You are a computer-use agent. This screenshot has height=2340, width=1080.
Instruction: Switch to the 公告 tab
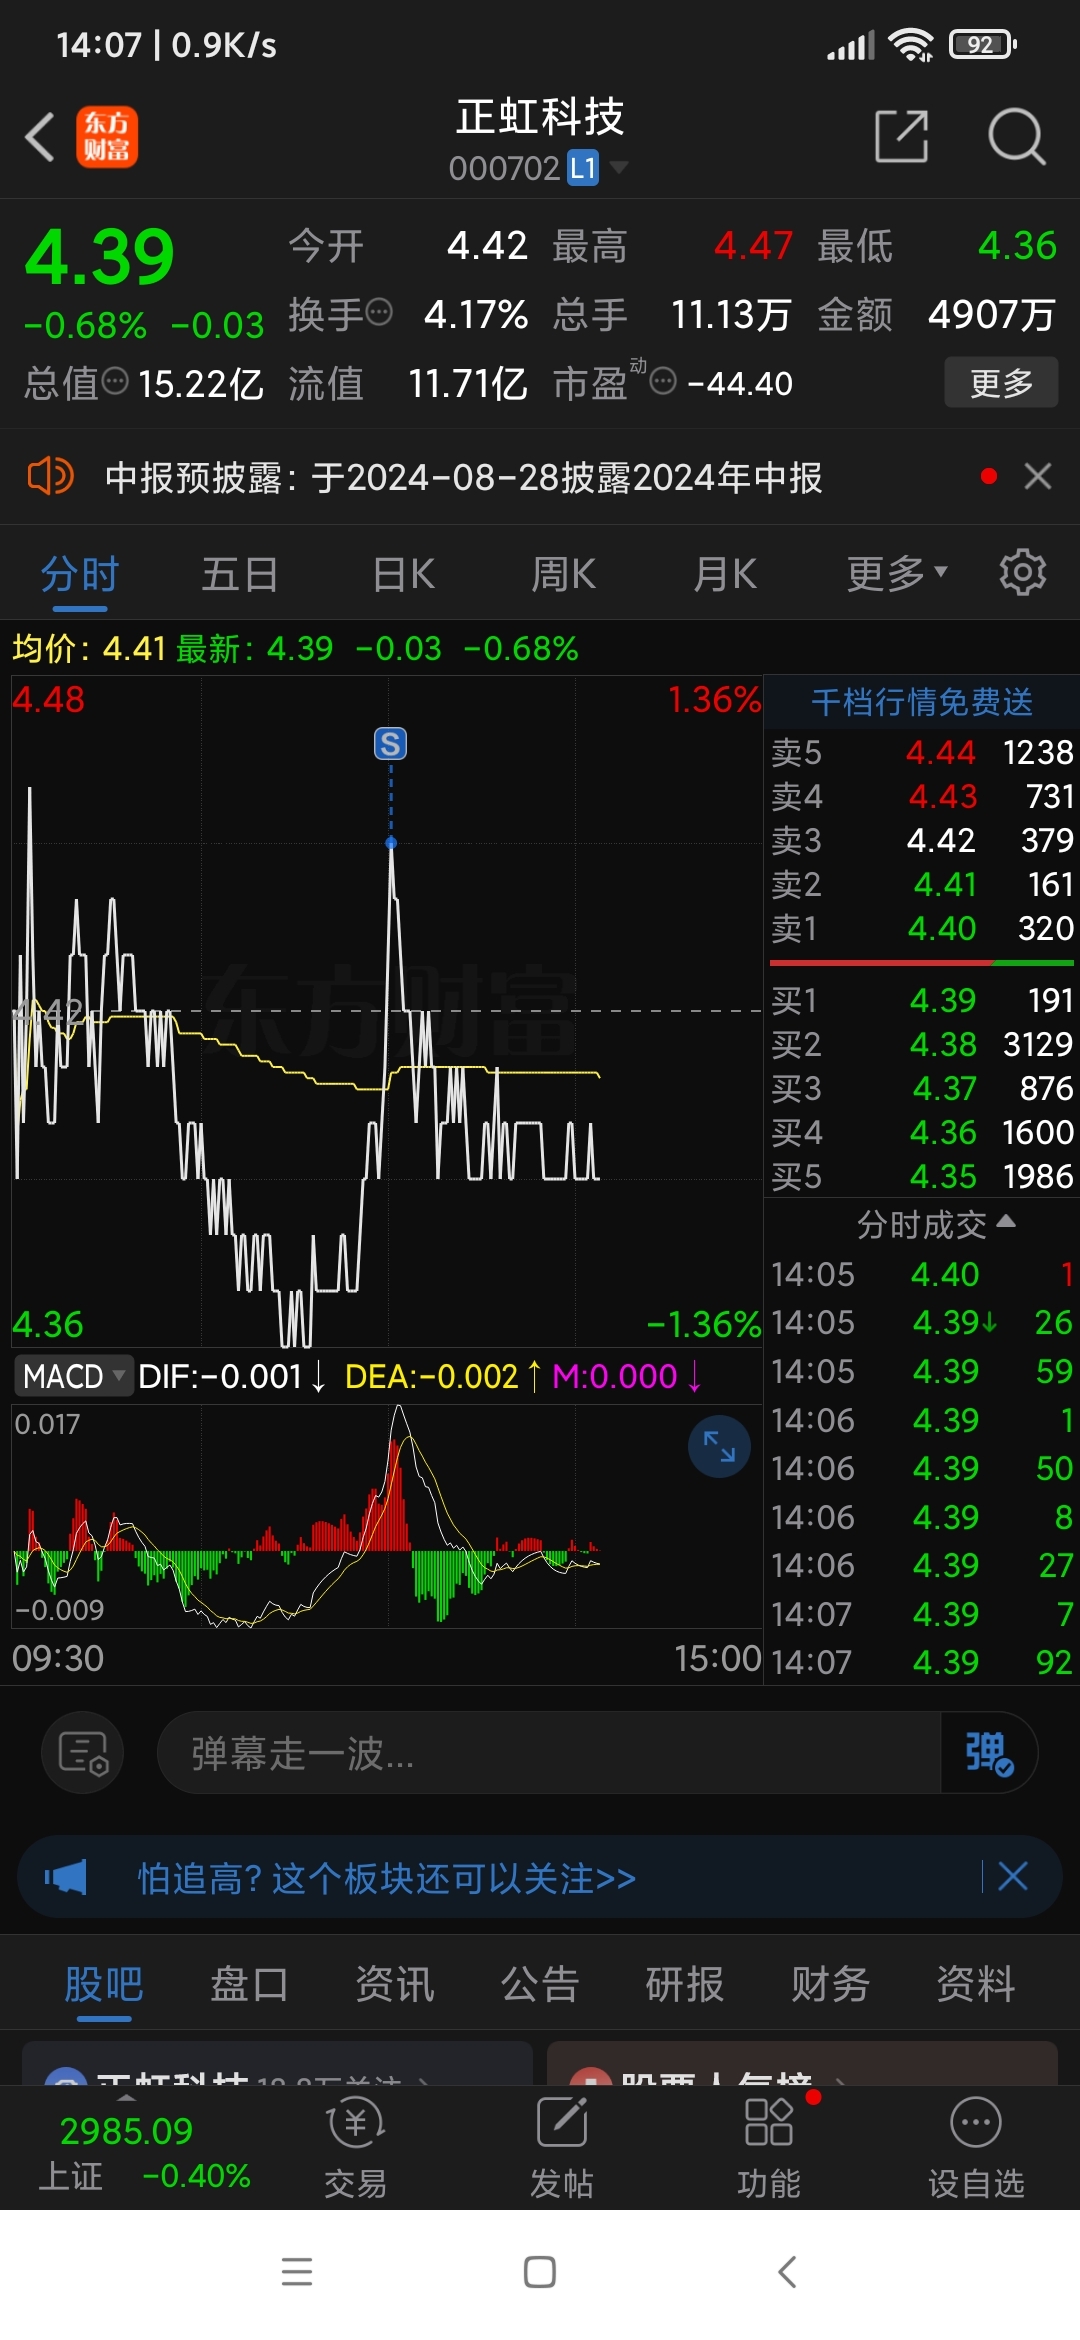click(x=540, y=1984)
